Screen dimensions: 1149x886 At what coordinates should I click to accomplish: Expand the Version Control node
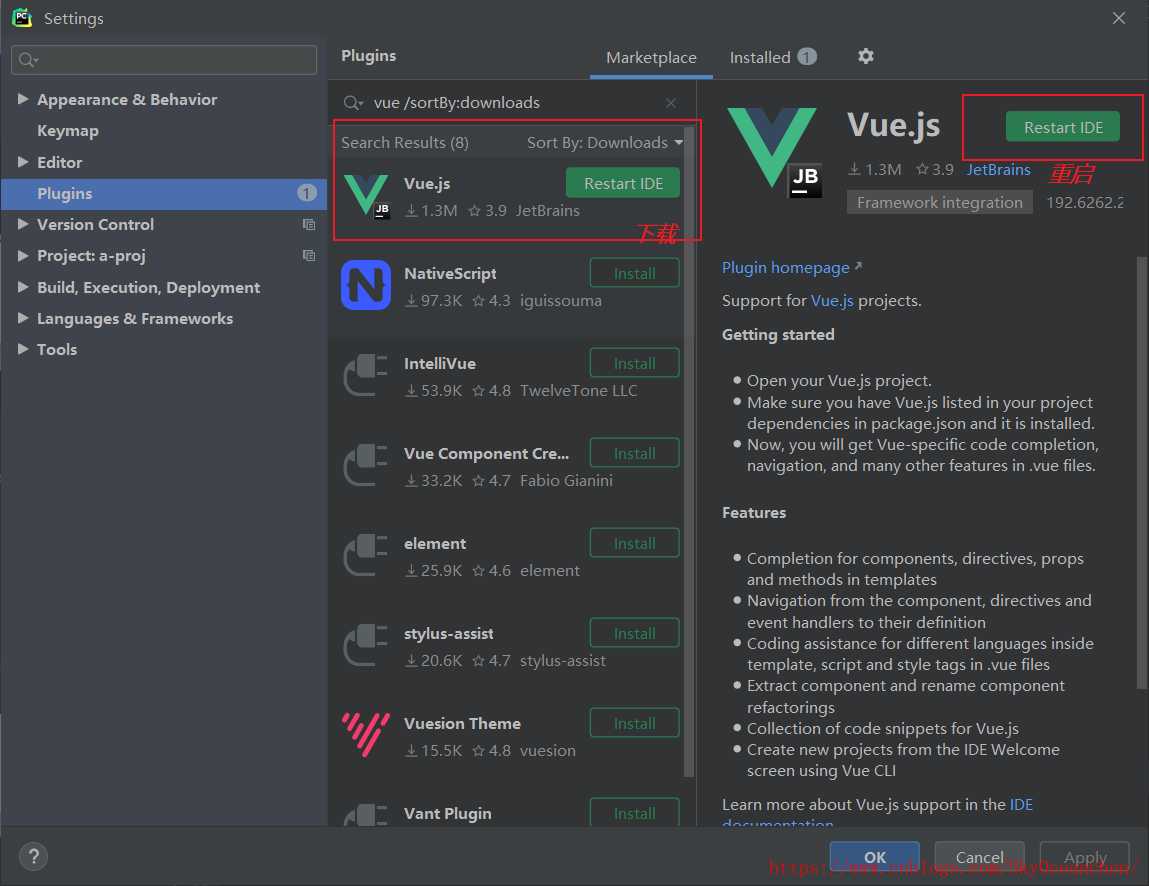[23, 224]
